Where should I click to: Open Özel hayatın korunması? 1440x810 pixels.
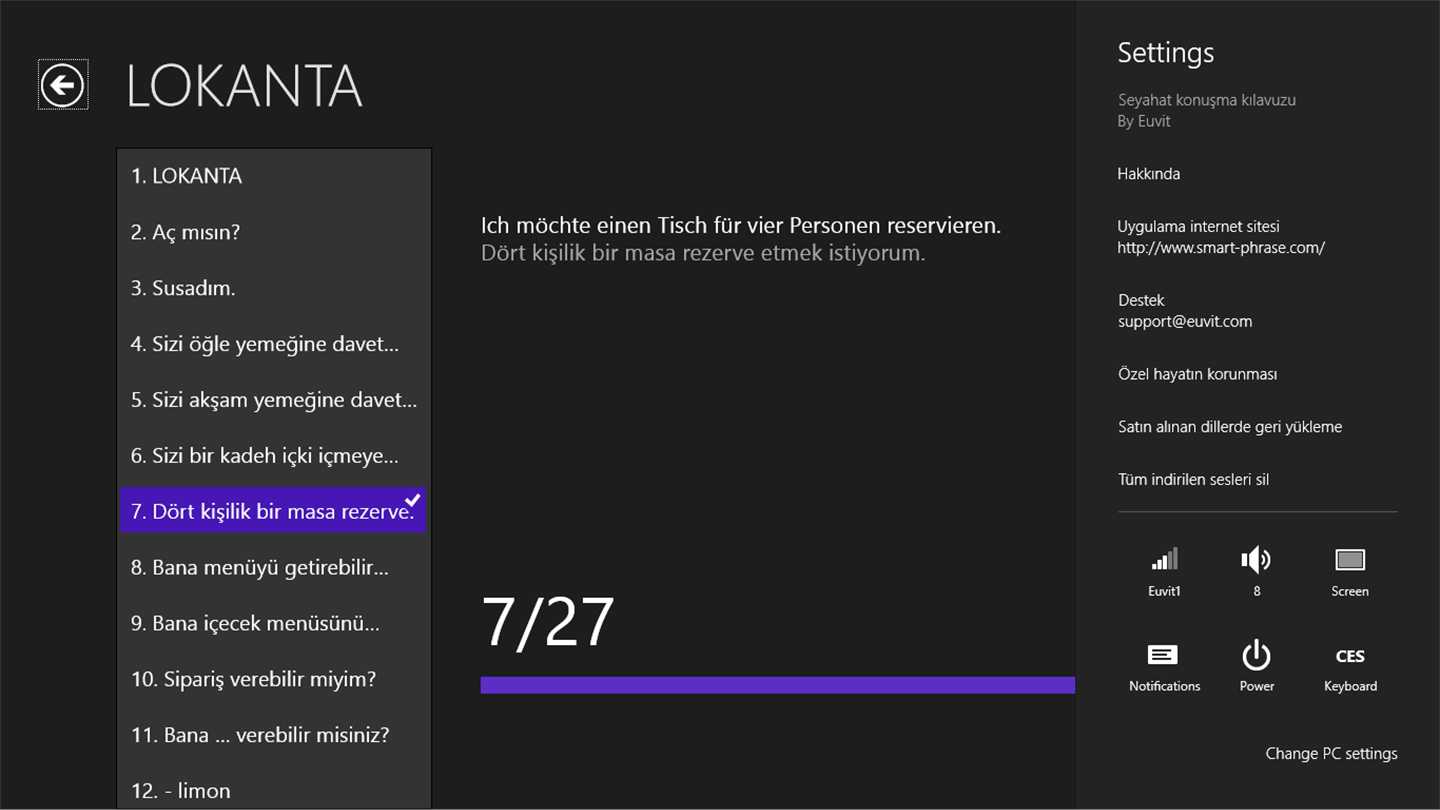tap(1197, 374)
